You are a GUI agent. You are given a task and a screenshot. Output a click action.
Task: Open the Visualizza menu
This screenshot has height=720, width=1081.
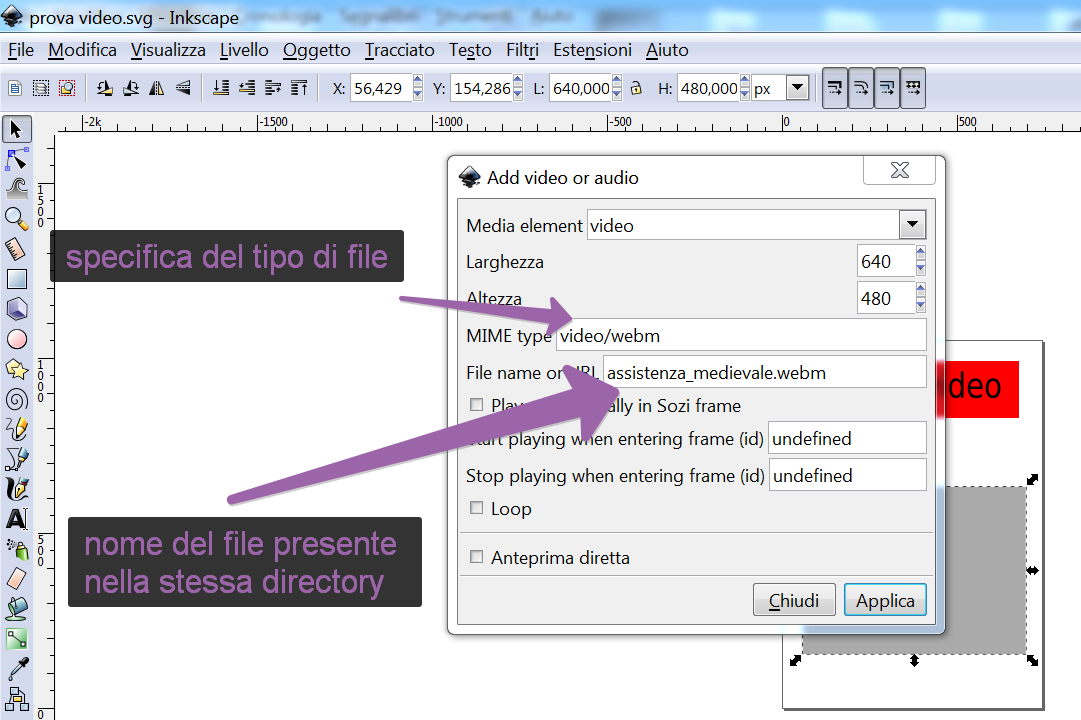click(x=168, y=50)
